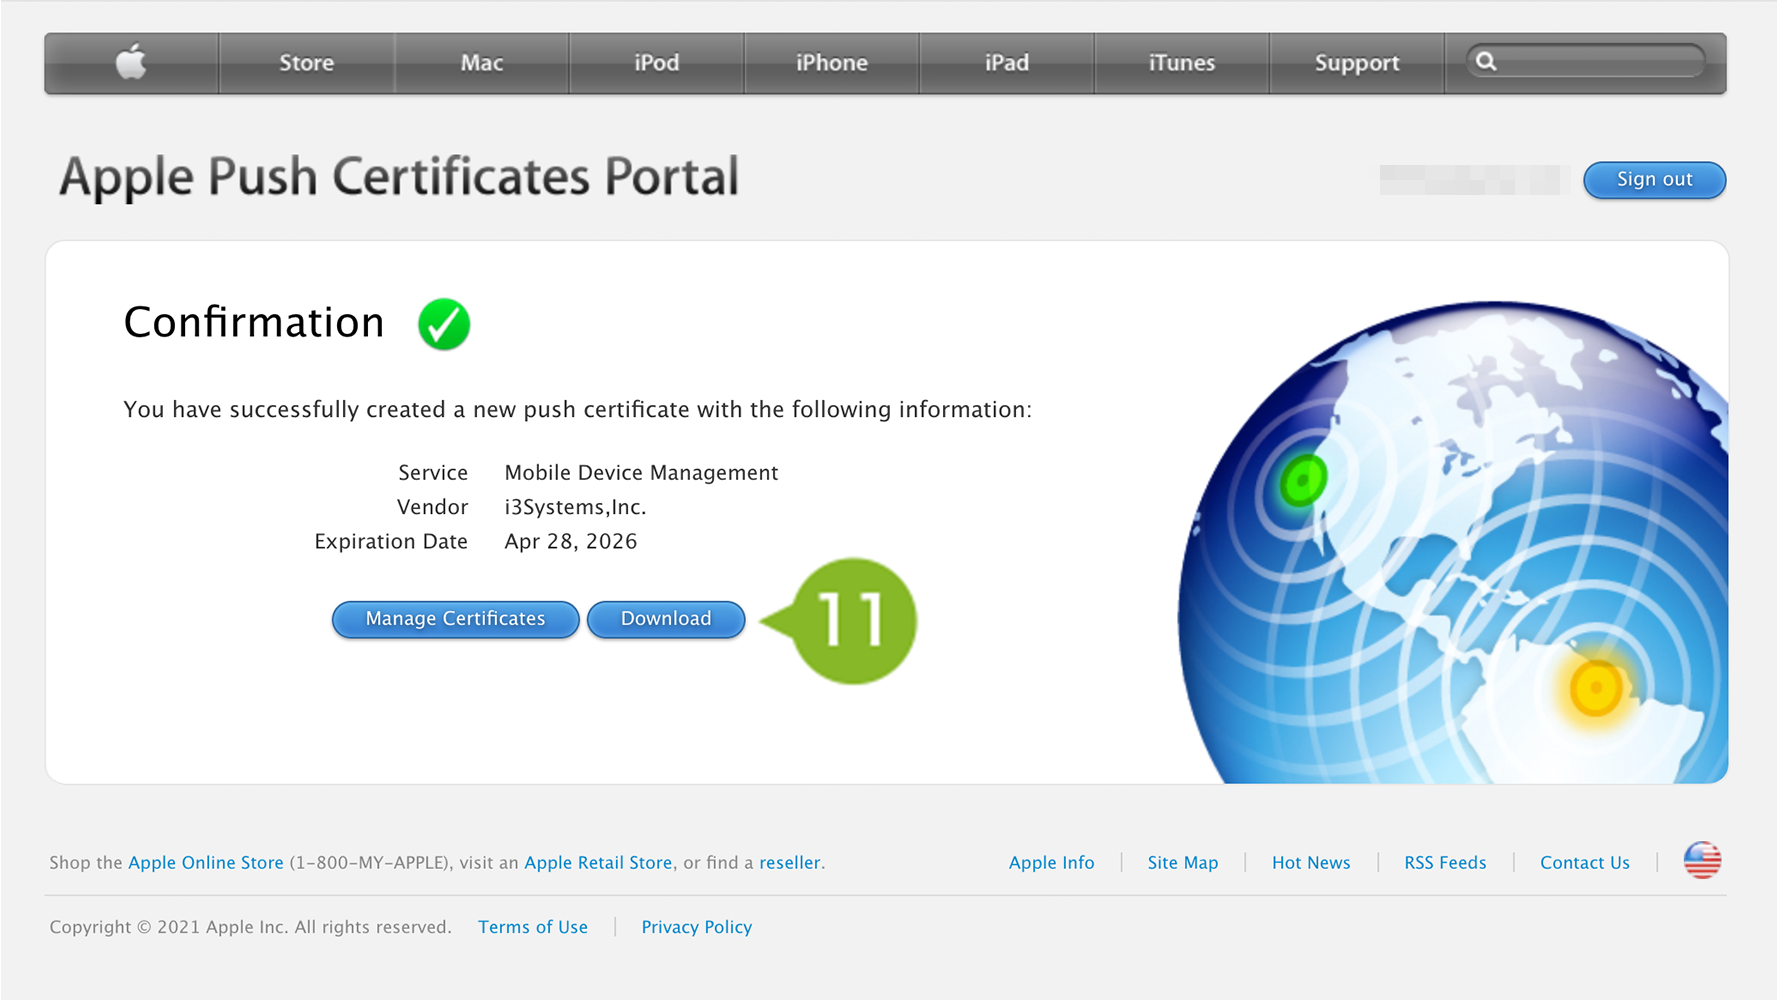This screenshot has width=1778, height=1000.
Task: Click the 'Expiration Date' label
Action: point(391,541)
